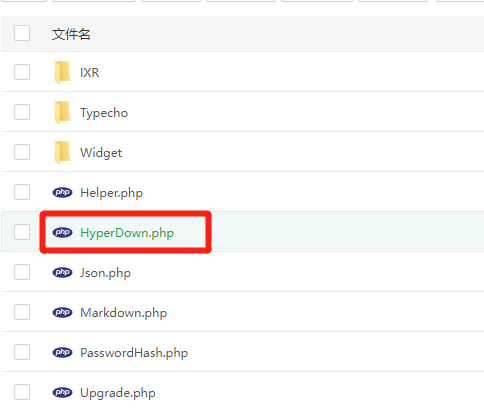Click the PHP icon beside Json.php
484x411 pixels.
click(x=62, y=272)
